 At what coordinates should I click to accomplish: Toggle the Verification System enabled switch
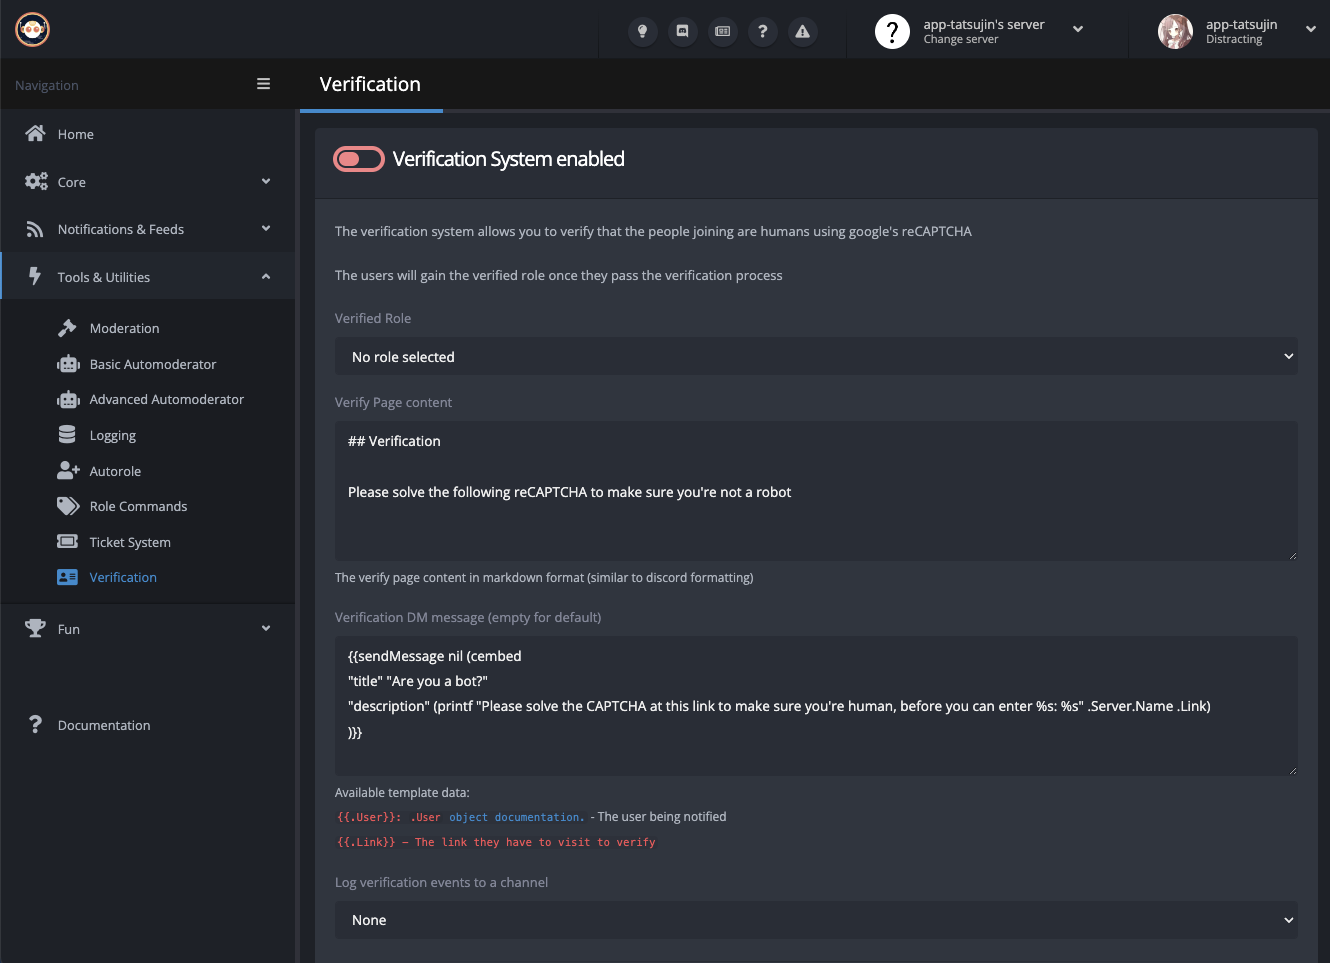359,159
